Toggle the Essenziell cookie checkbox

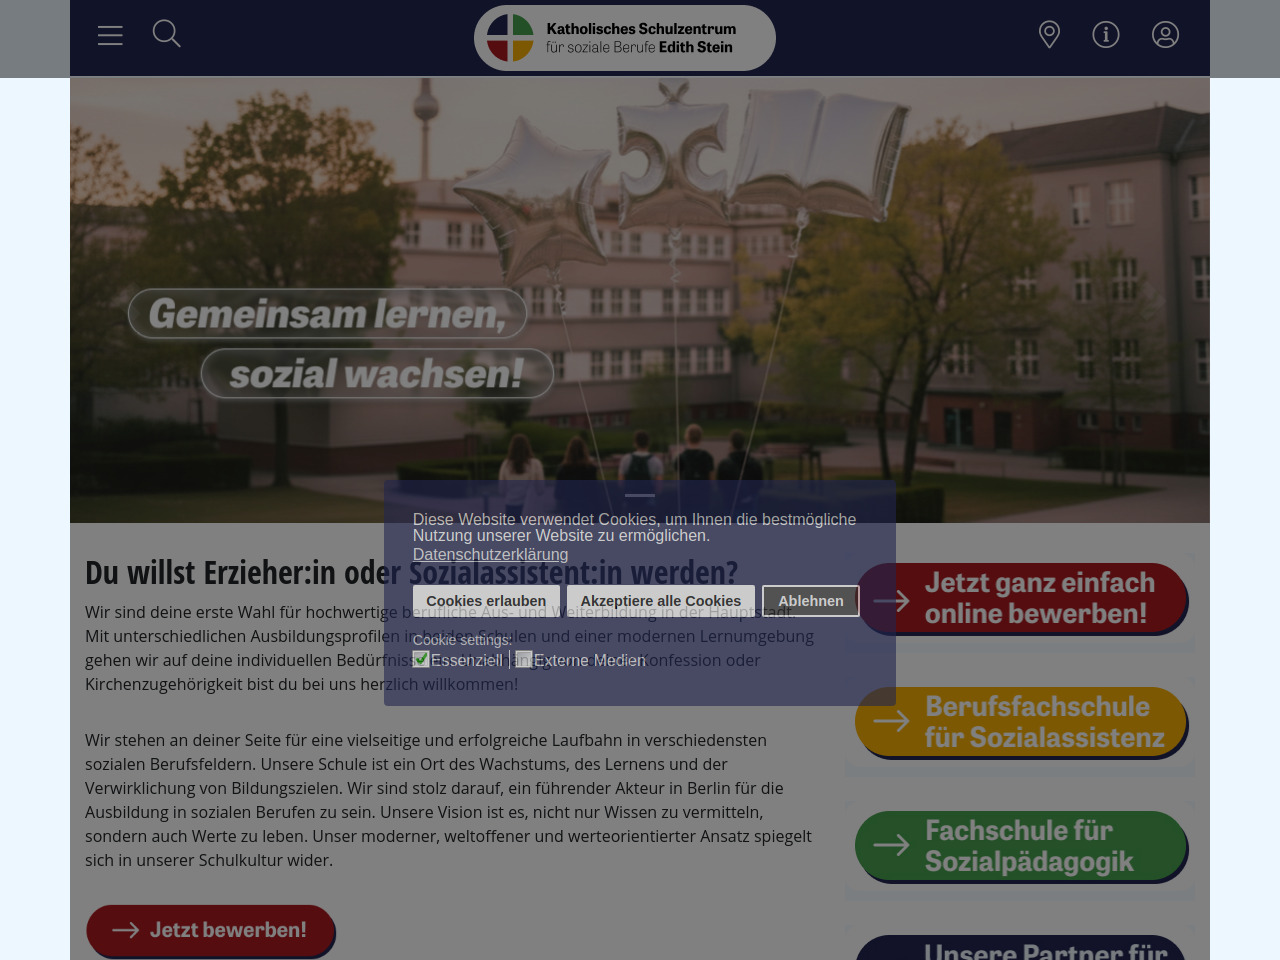[x=421, y=659]
